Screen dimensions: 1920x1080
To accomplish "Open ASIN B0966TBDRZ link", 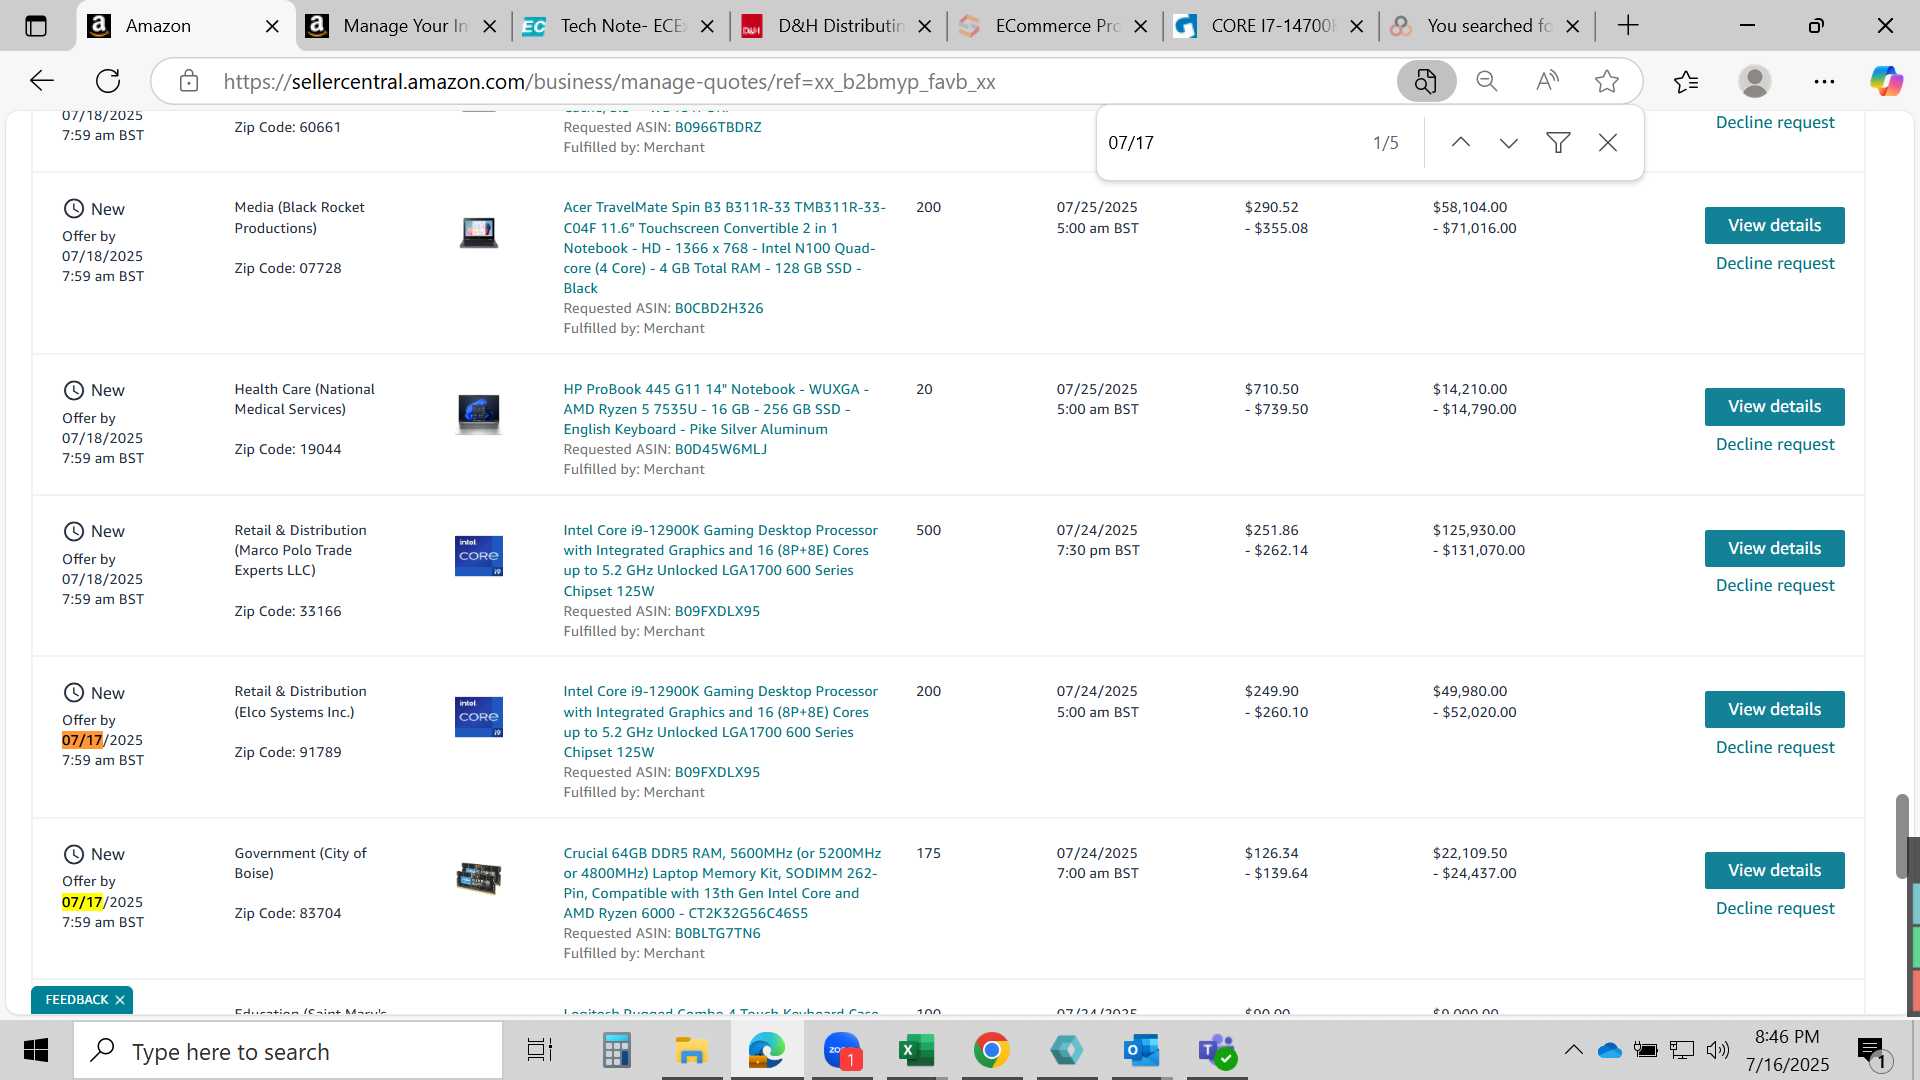I will pyautogui.click(x=718, y=127).
